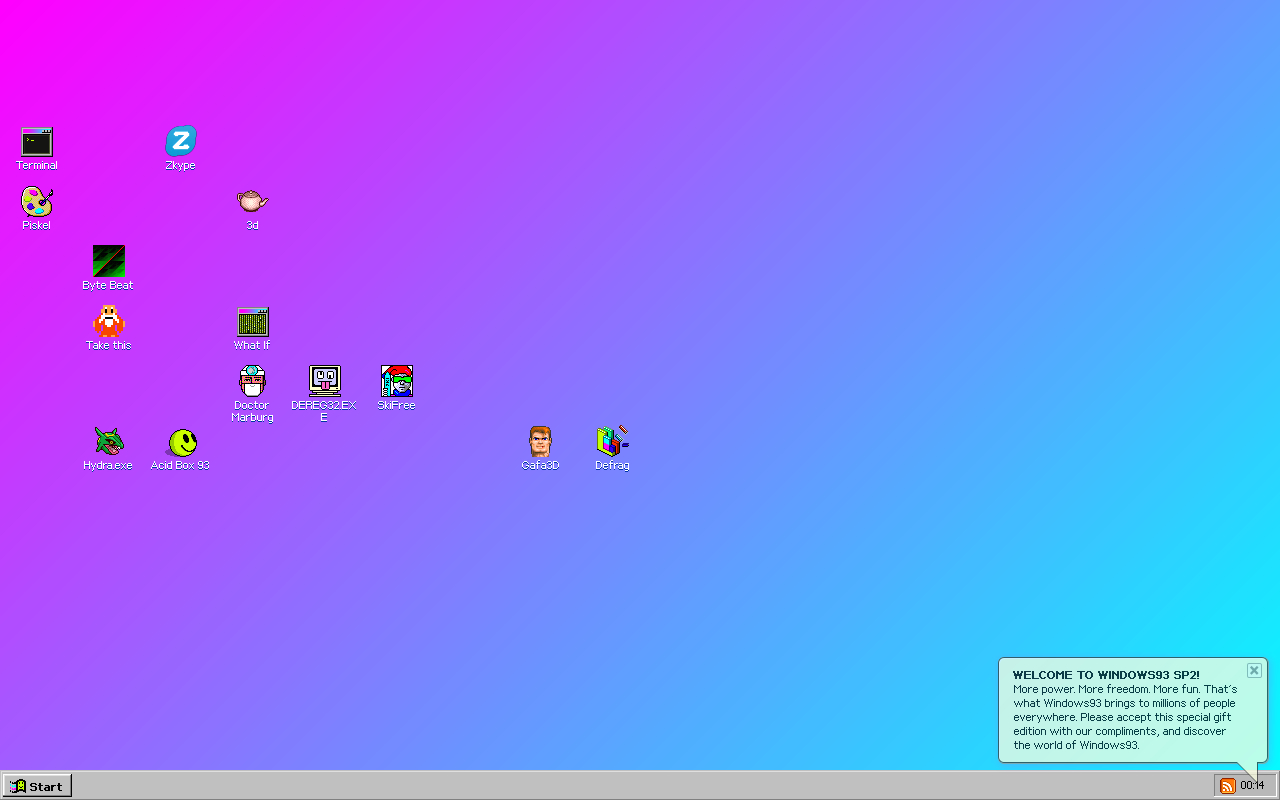Screen dimensions: 1280x800
Task: Click the DEREG32.EXE icon
Action: click(x=324, y=382)
